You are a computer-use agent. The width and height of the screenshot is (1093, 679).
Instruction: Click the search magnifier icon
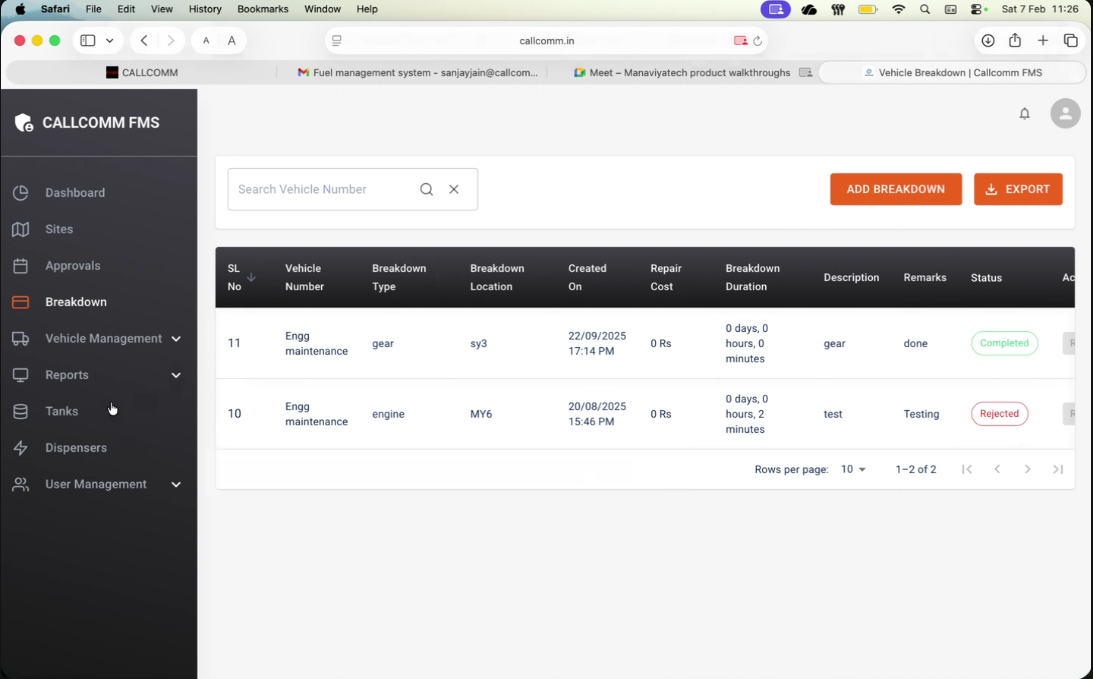click(426, 188)
